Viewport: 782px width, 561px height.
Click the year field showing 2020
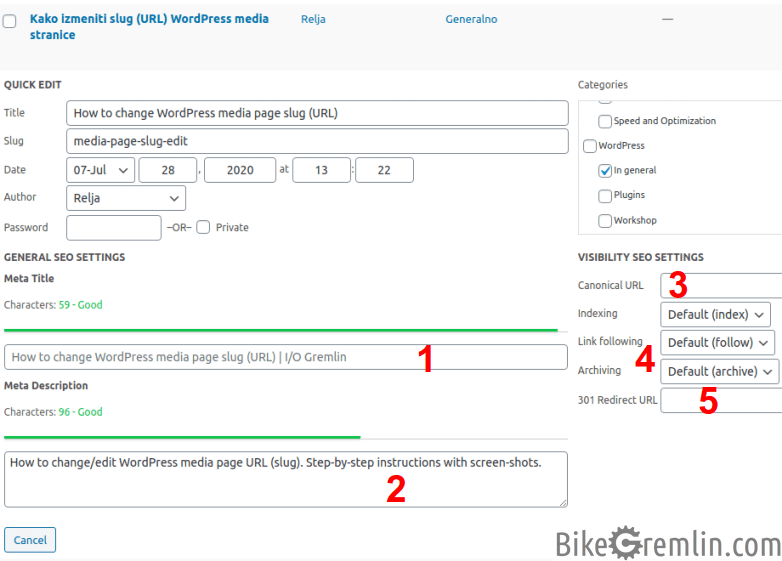(240, 170)
